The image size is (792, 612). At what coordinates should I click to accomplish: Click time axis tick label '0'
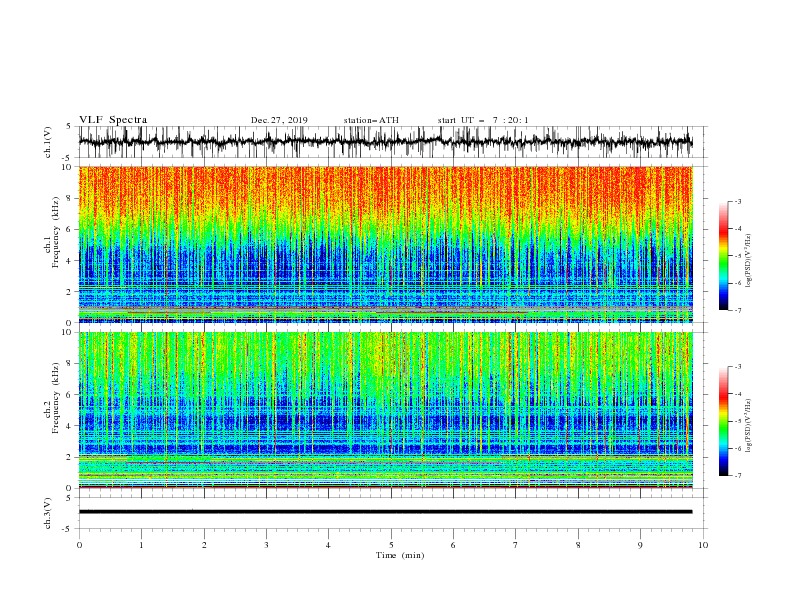click(x=79, y=545)
